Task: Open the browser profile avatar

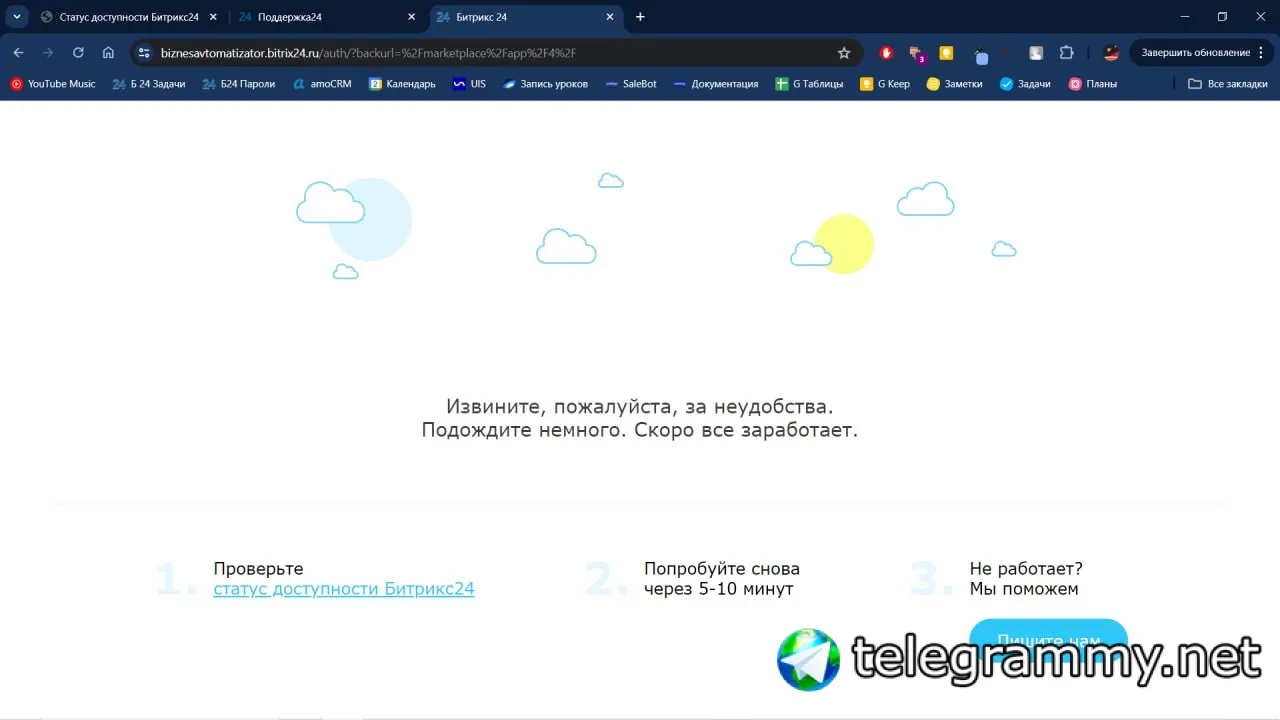Action: [1111, 53]
